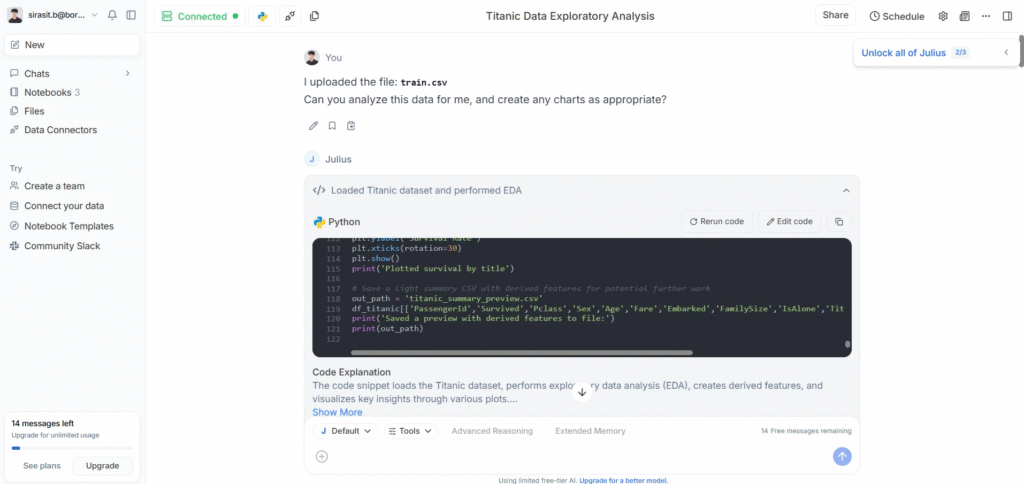Open Data Connectors in sidebar
The height and width of the screenshot is (484, 1024).
click(60, 130)
